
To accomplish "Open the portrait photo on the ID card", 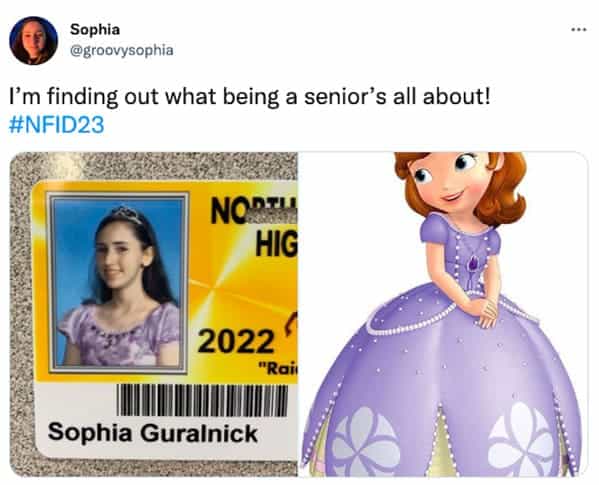I will (117, 283).
